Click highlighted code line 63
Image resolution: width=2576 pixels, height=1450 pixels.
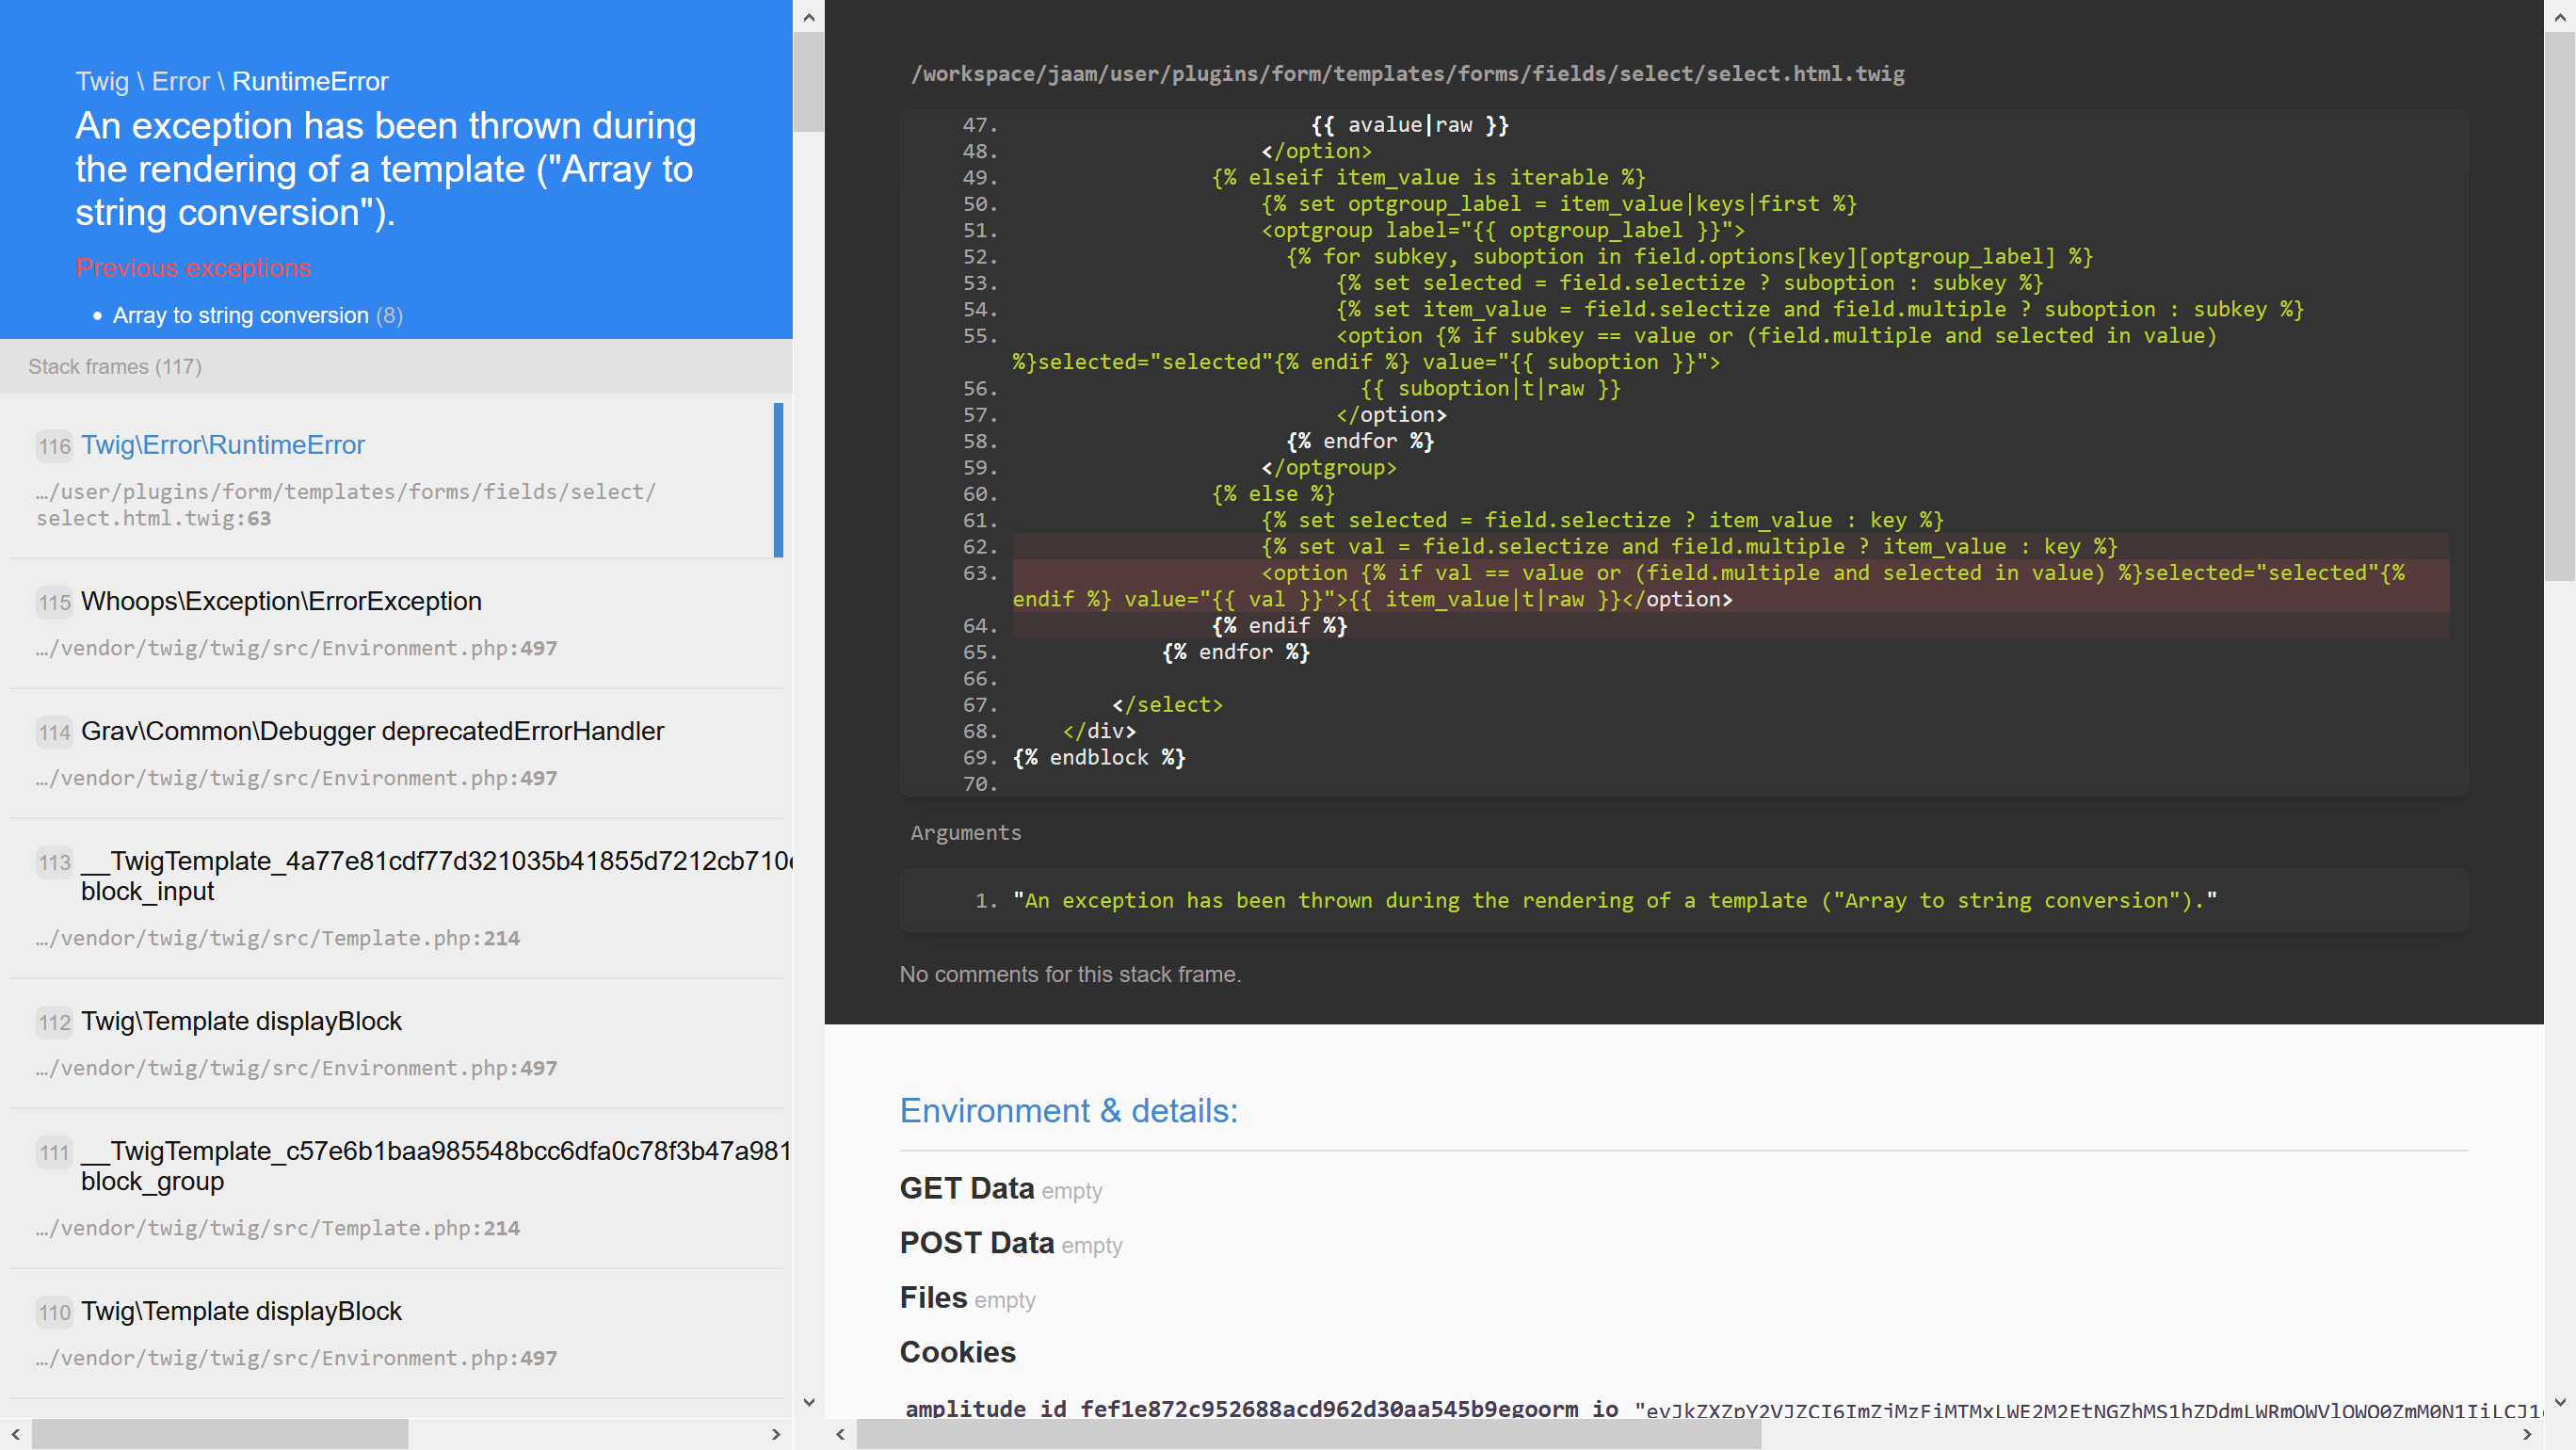click(1731, 586)
